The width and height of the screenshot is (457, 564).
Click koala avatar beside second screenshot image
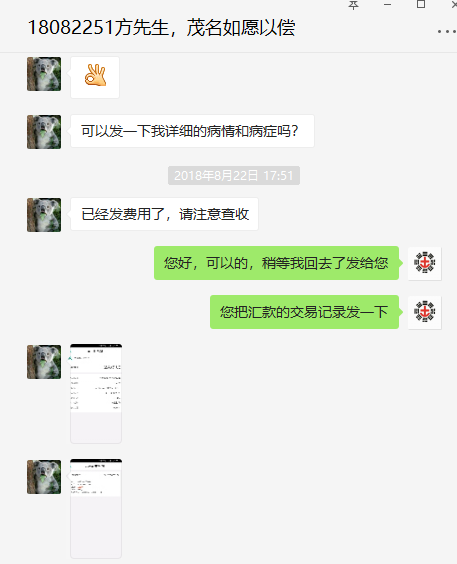[44, 477]
